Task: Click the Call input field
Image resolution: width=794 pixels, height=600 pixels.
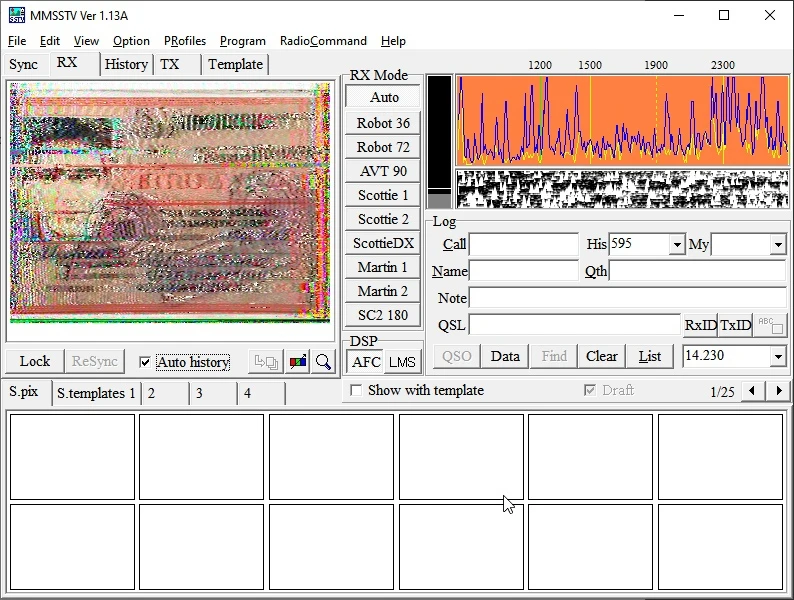Action: (x=523, y=245)
